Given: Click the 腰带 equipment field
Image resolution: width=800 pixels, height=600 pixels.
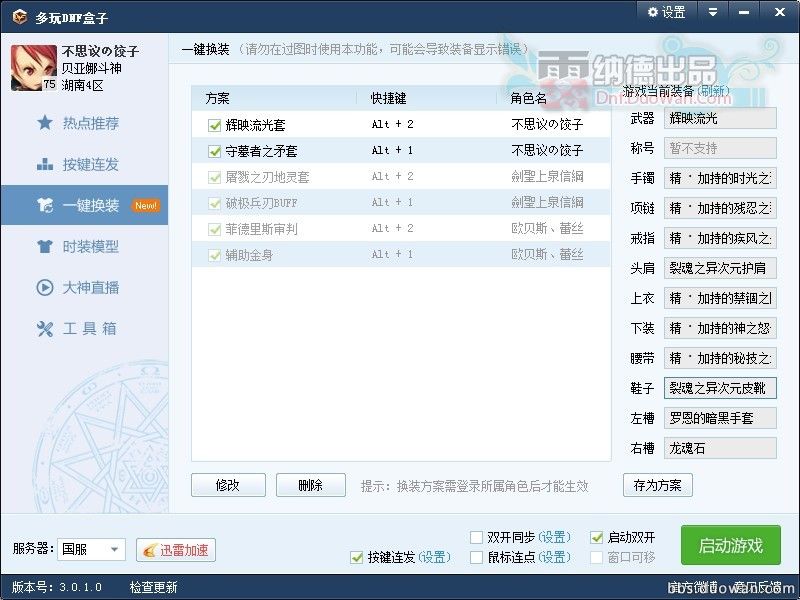Looking at the screenshot, I should point(720,358).
